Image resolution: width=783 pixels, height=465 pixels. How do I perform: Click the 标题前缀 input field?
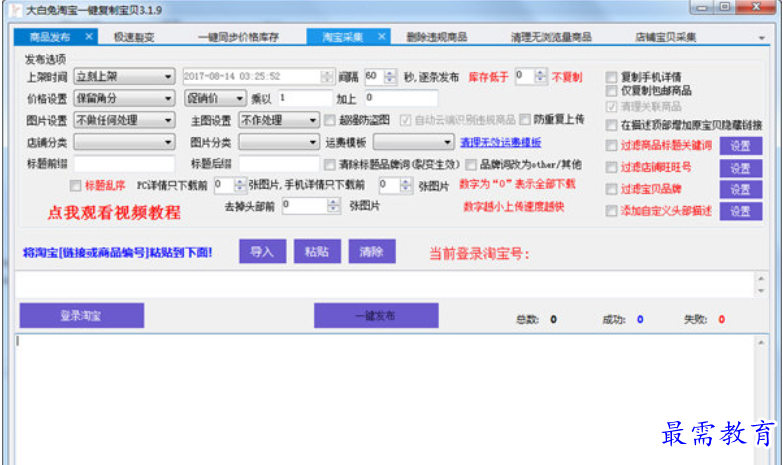[124, 164]
